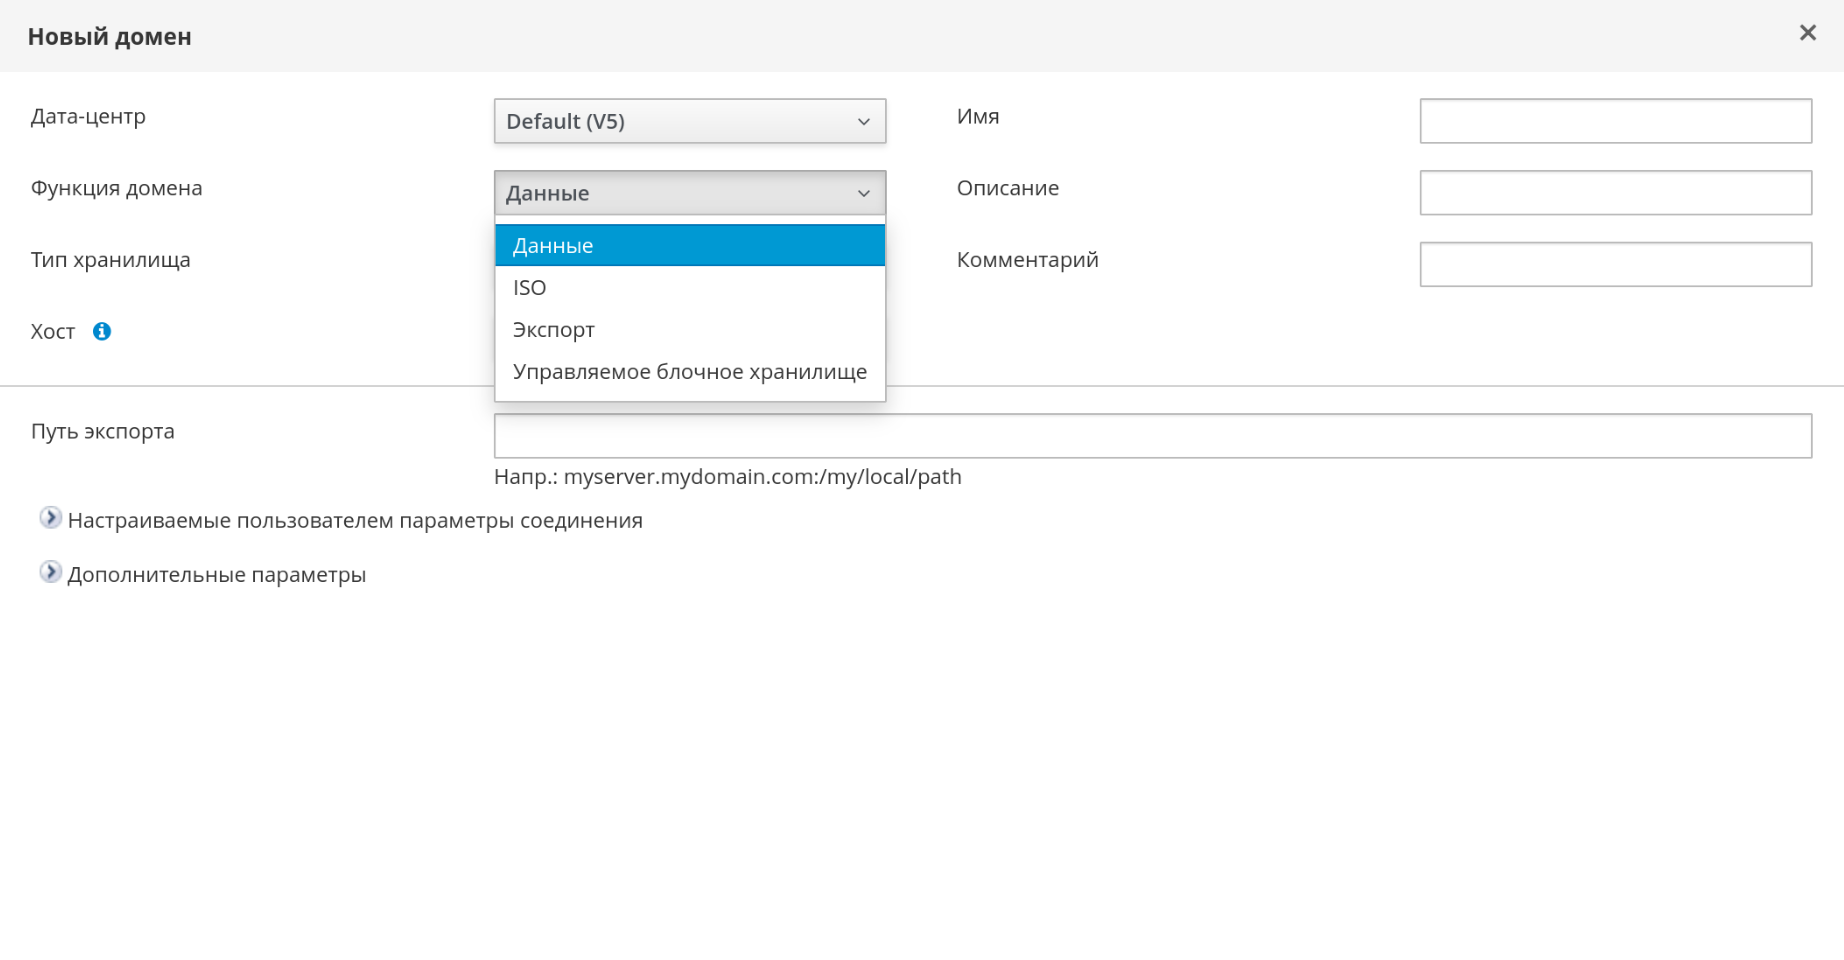Viewport: 1844px width, 960px height.
Task: Expand Настраиваемые пользователем параметры соединения section label
Action: click(355, 521)
